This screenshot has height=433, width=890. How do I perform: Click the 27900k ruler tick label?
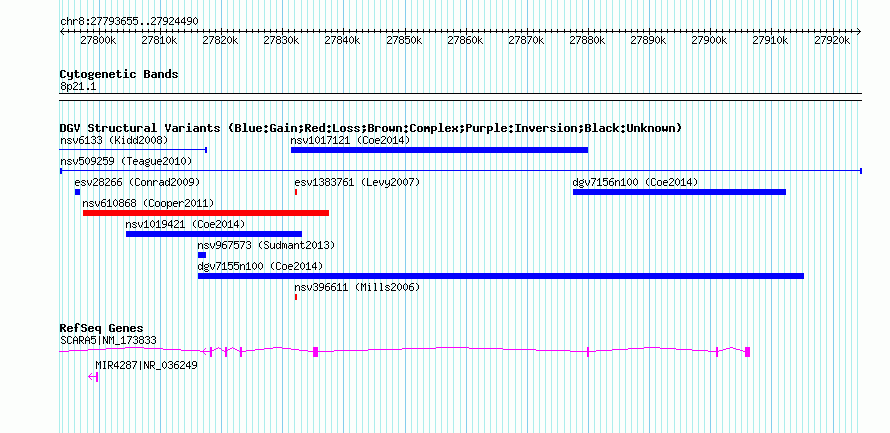click(710, 41)
